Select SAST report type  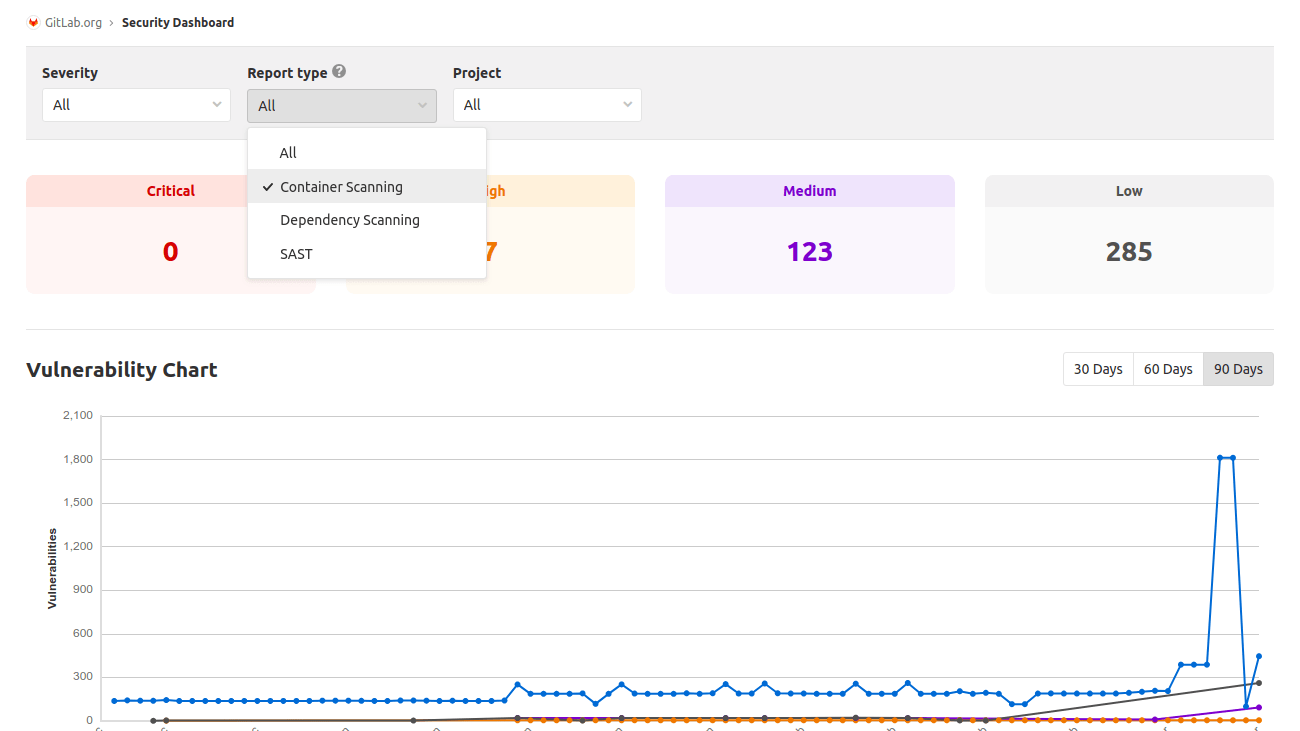tap(296, 253)
